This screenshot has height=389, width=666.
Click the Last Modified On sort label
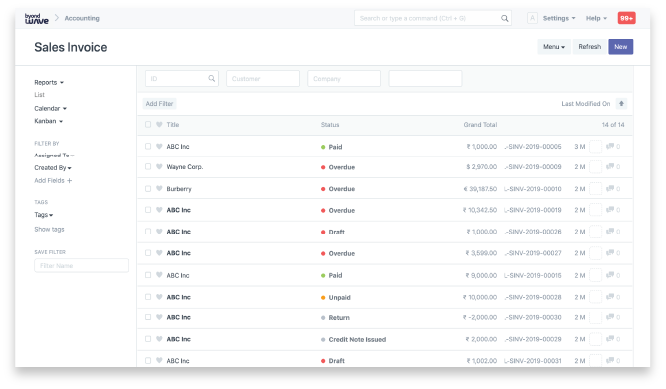tap(585, 104)
